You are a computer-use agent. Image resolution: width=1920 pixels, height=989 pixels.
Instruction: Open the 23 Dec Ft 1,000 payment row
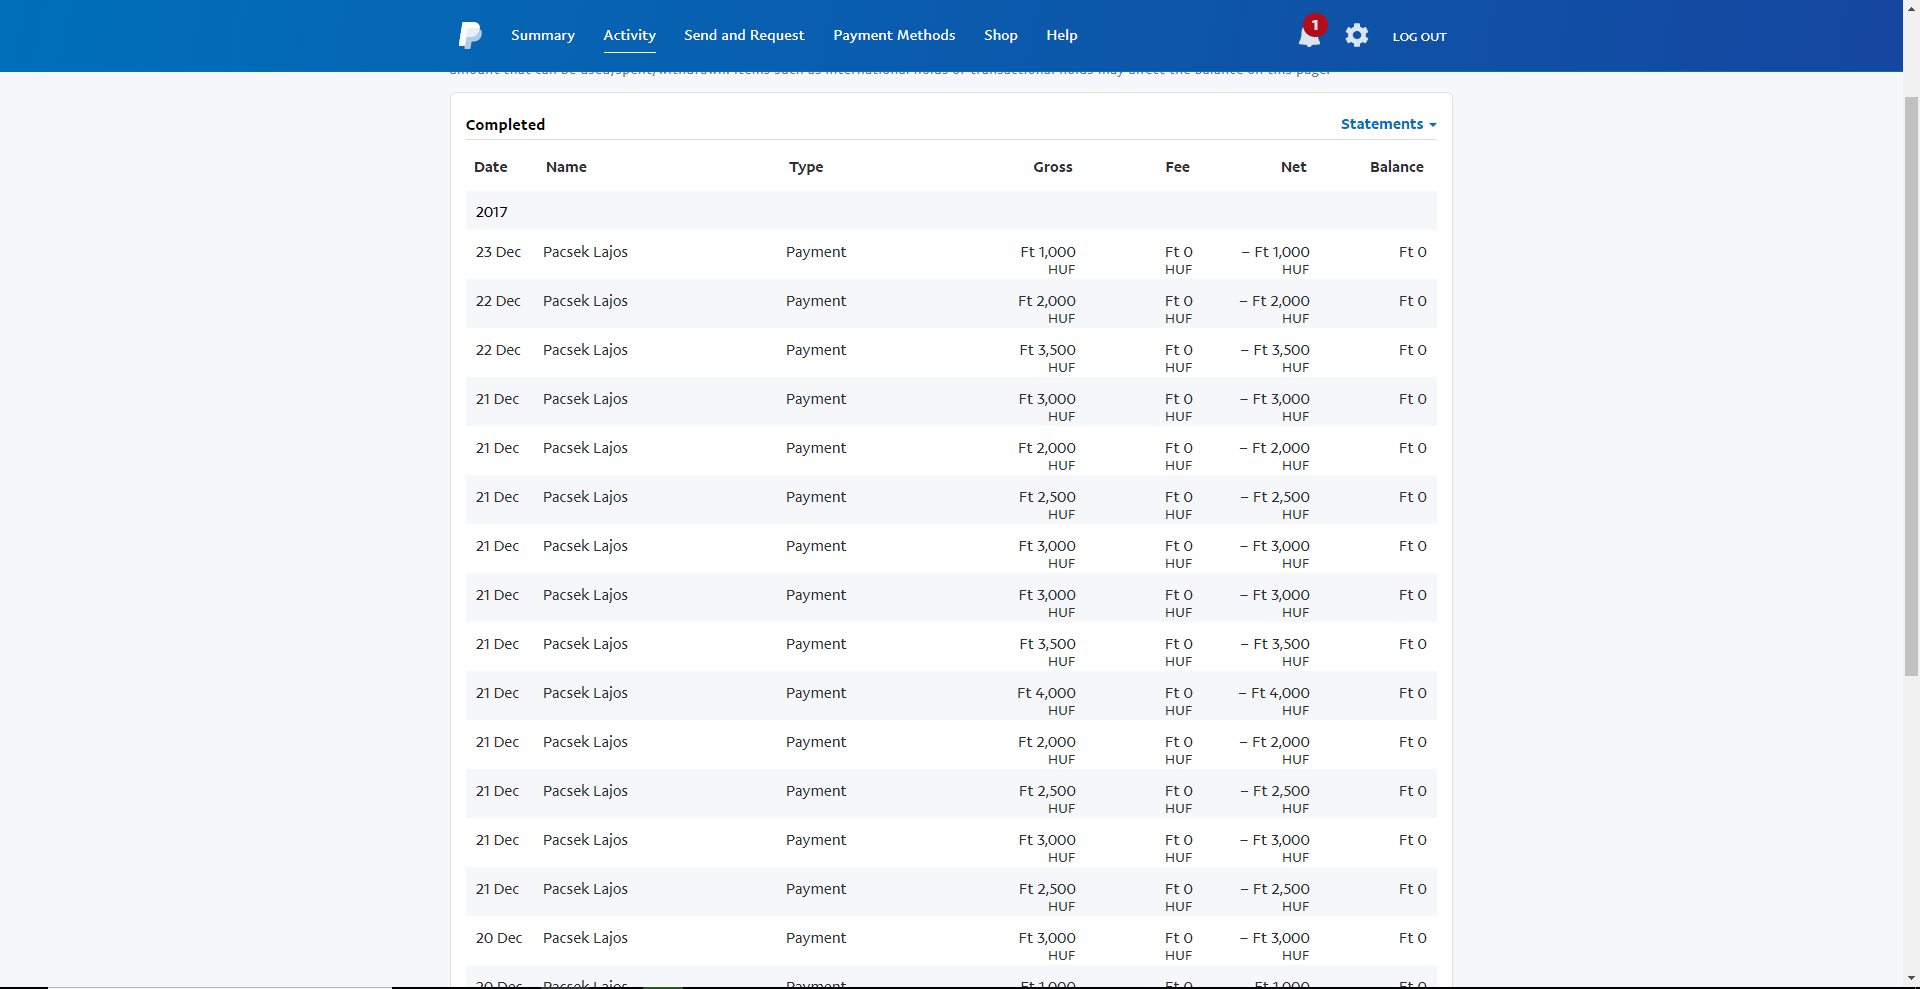coord(951,255)
